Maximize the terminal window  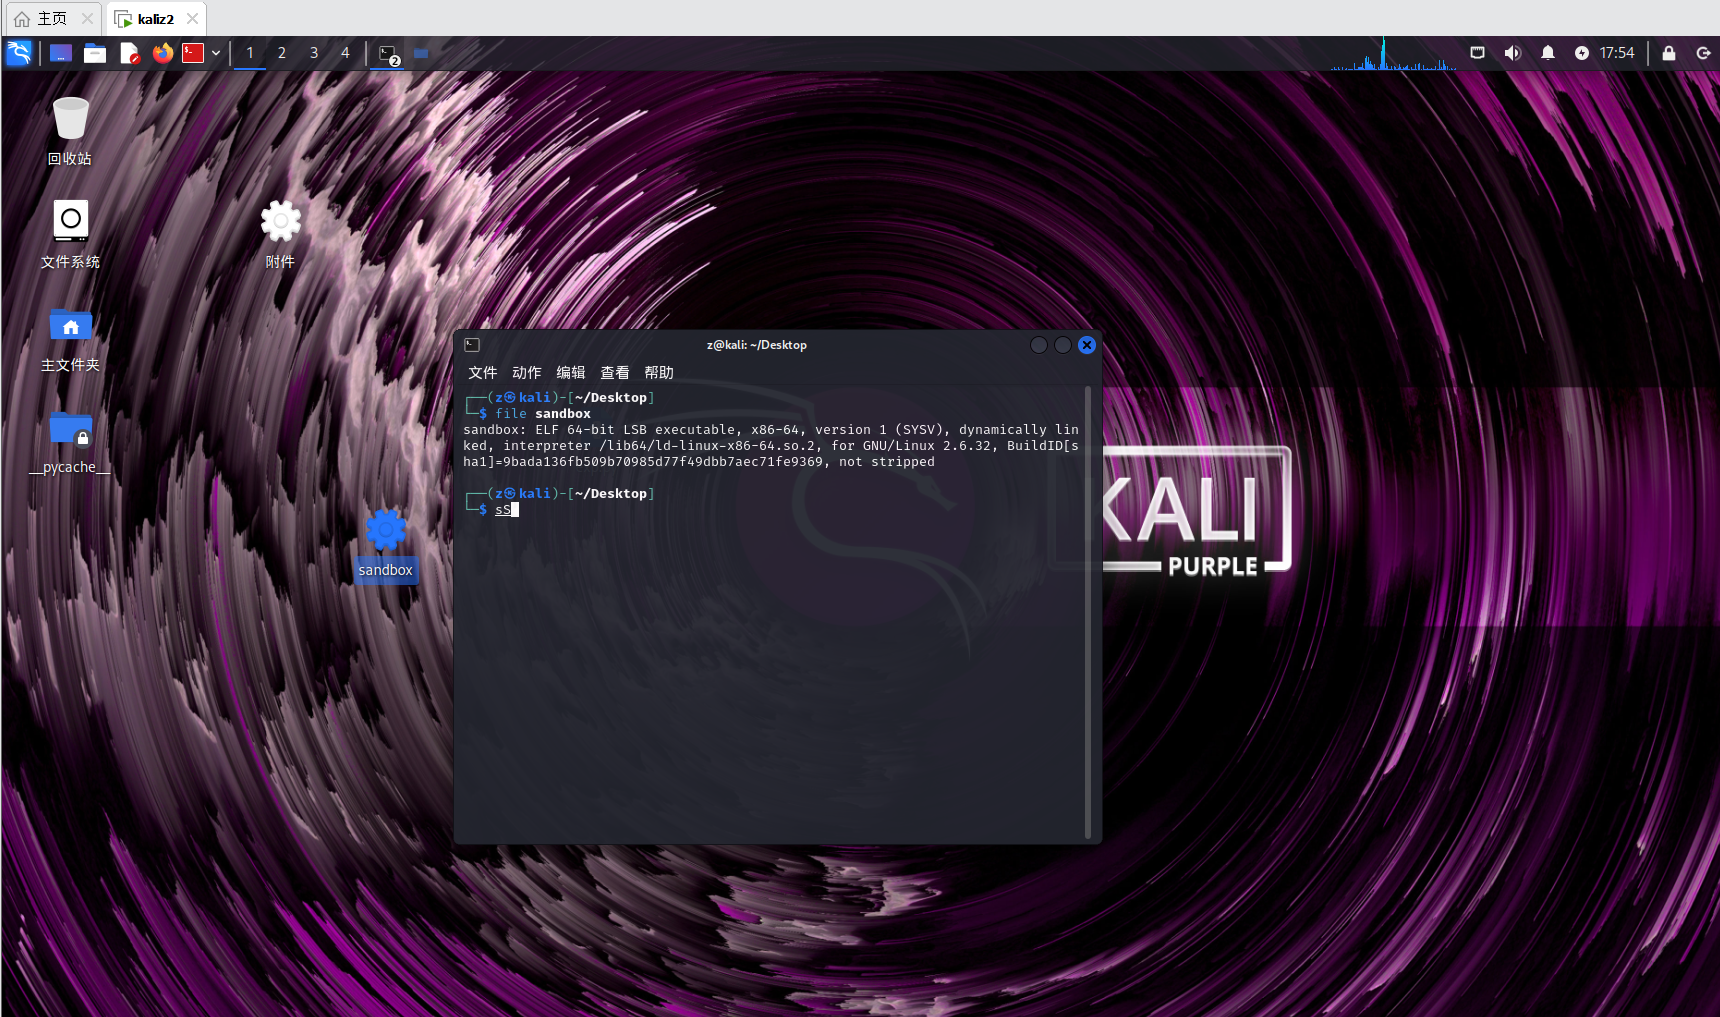[1063, 345]
